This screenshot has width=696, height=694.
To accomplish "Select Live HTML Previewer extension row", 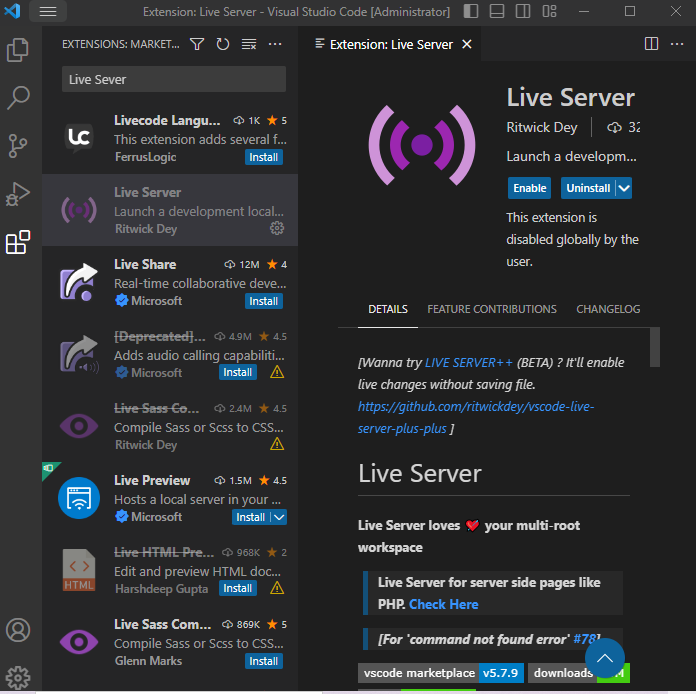I will point(170,570).
